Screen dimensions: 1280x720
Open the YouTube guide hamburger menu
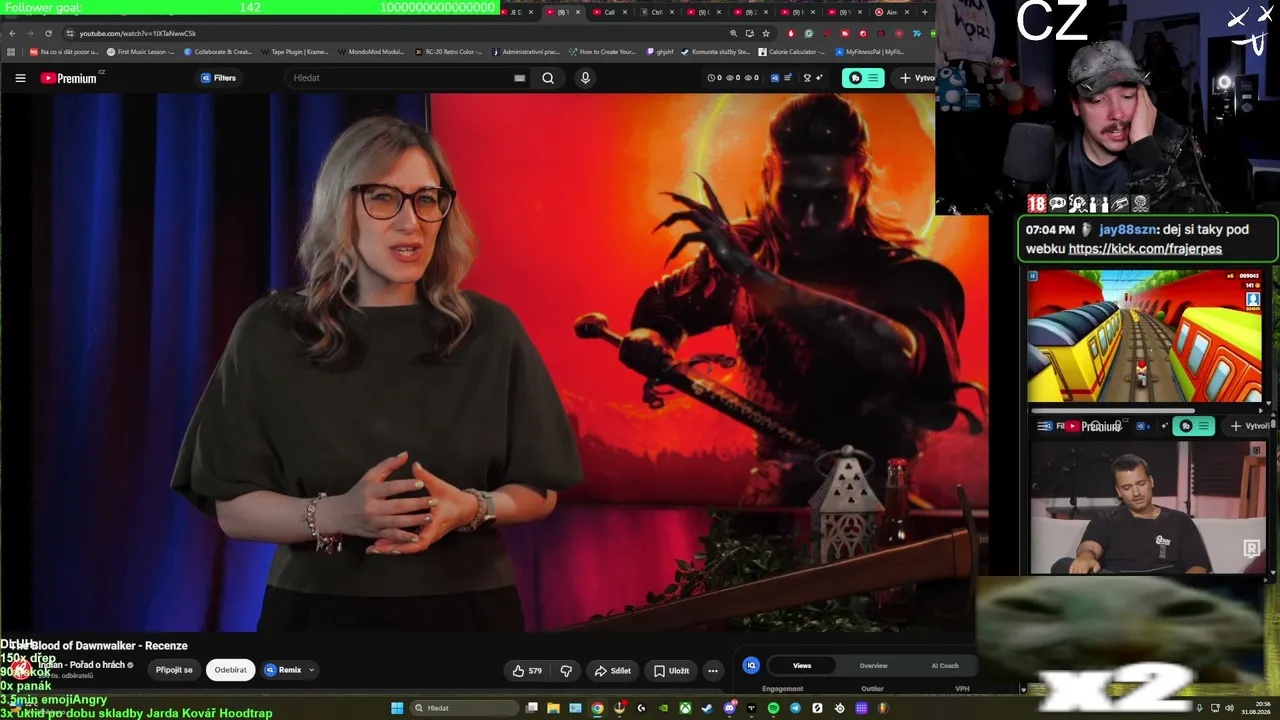tap(20, 78)
